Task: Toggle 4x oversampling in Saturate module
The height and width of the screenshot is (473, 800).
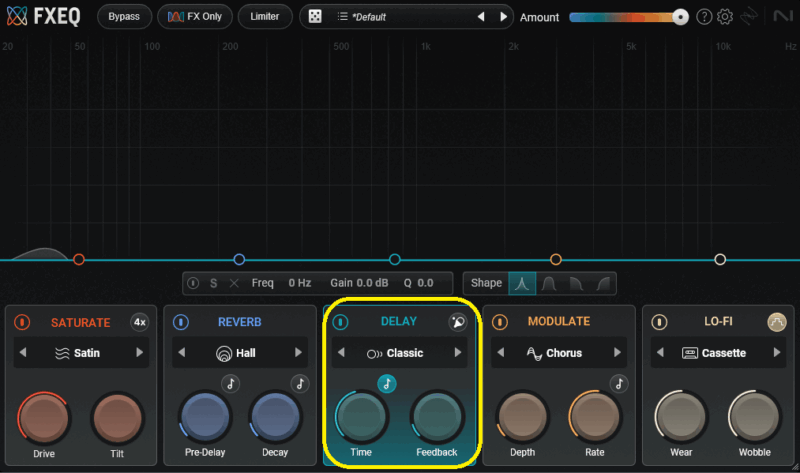Action: click(x=140, y=322)
